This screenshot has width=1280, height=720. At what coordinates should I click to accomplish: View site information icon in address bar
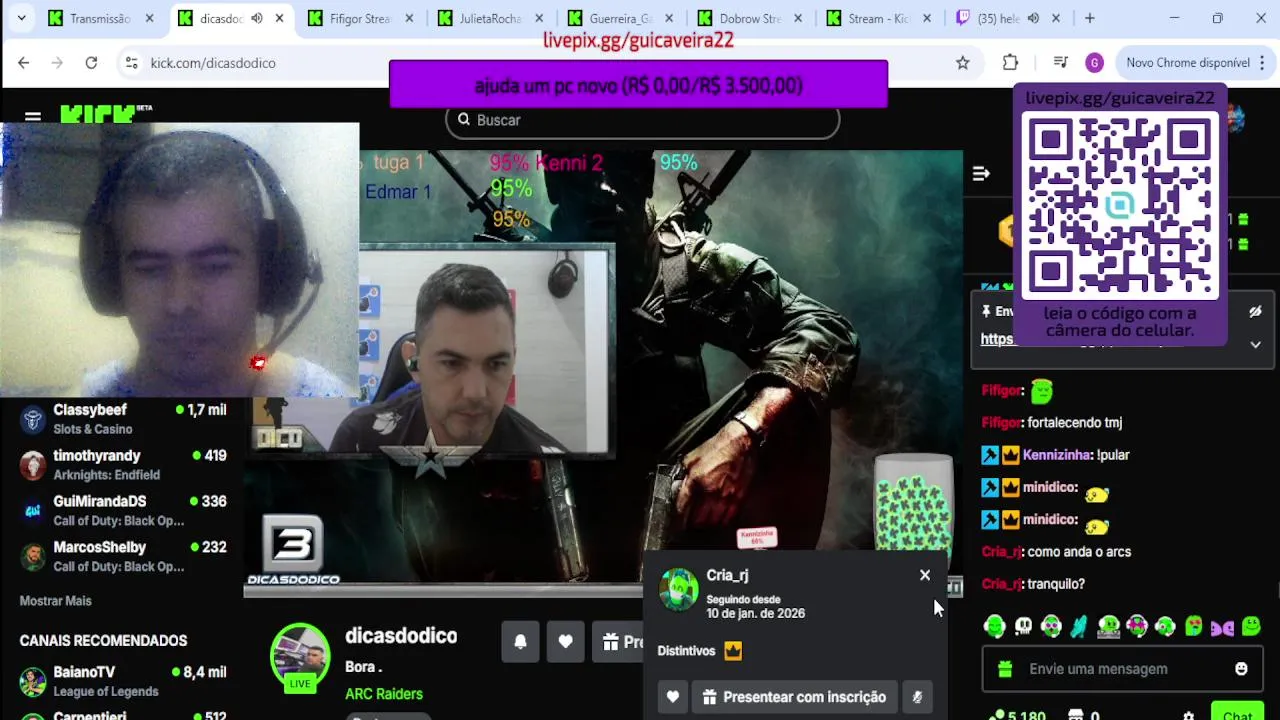(x=130, y=62)
